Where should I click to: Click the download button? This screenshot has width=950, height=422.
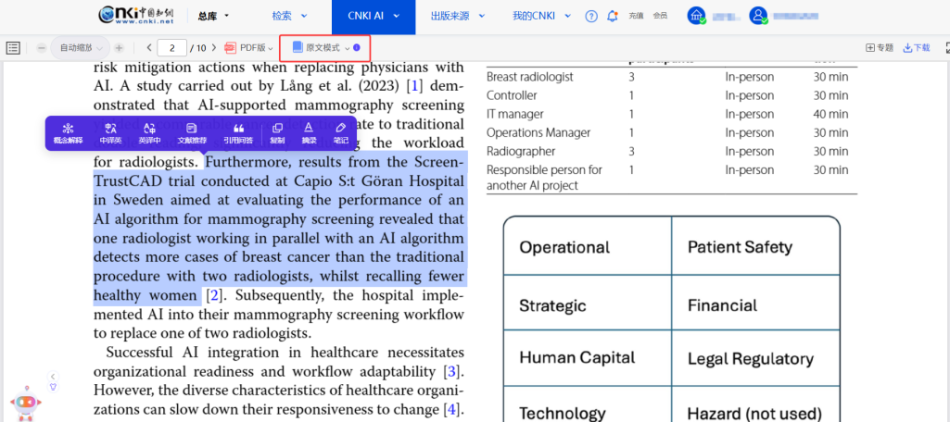pos(916,48)
